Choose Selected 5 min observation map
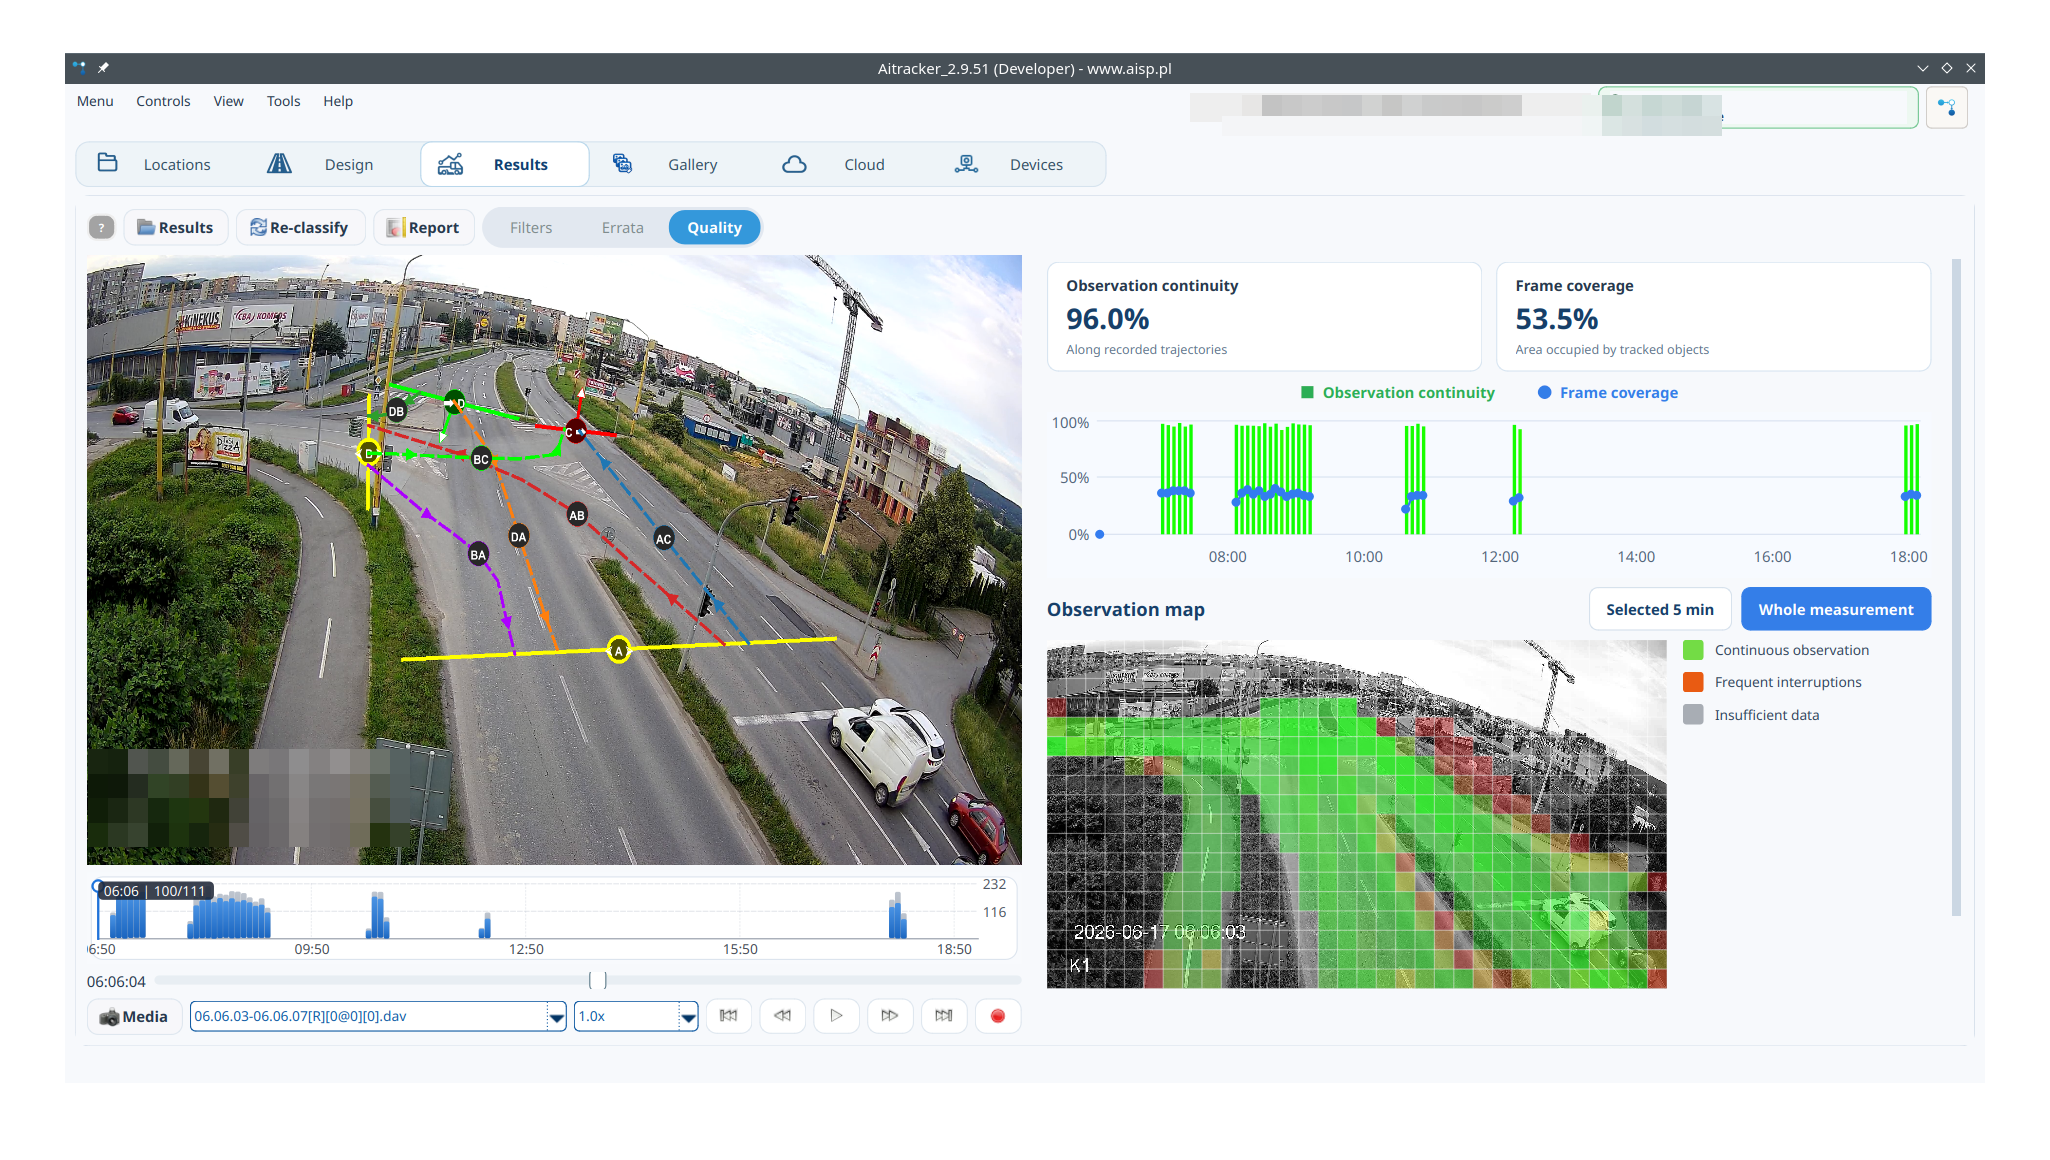 1660,609
